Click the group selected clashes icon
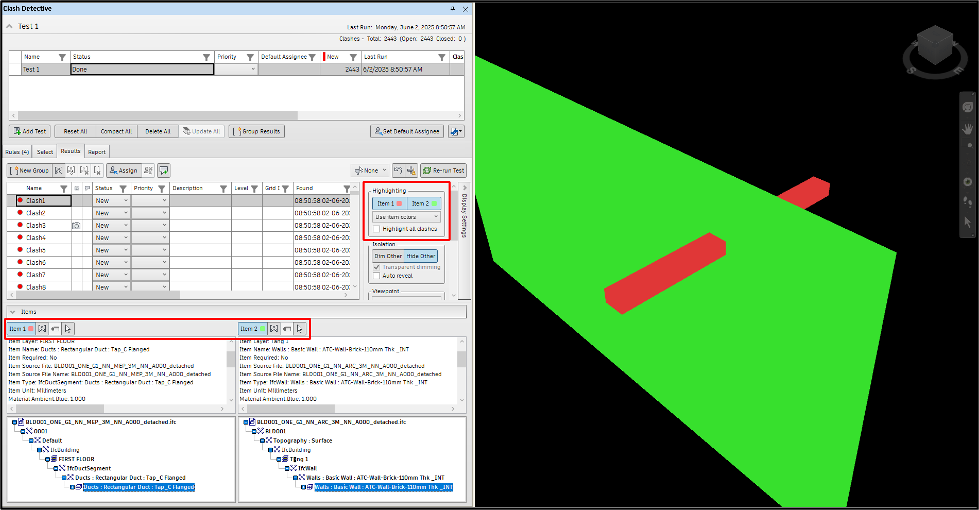This screenshot has height=510, width=979. click(59, 170)
